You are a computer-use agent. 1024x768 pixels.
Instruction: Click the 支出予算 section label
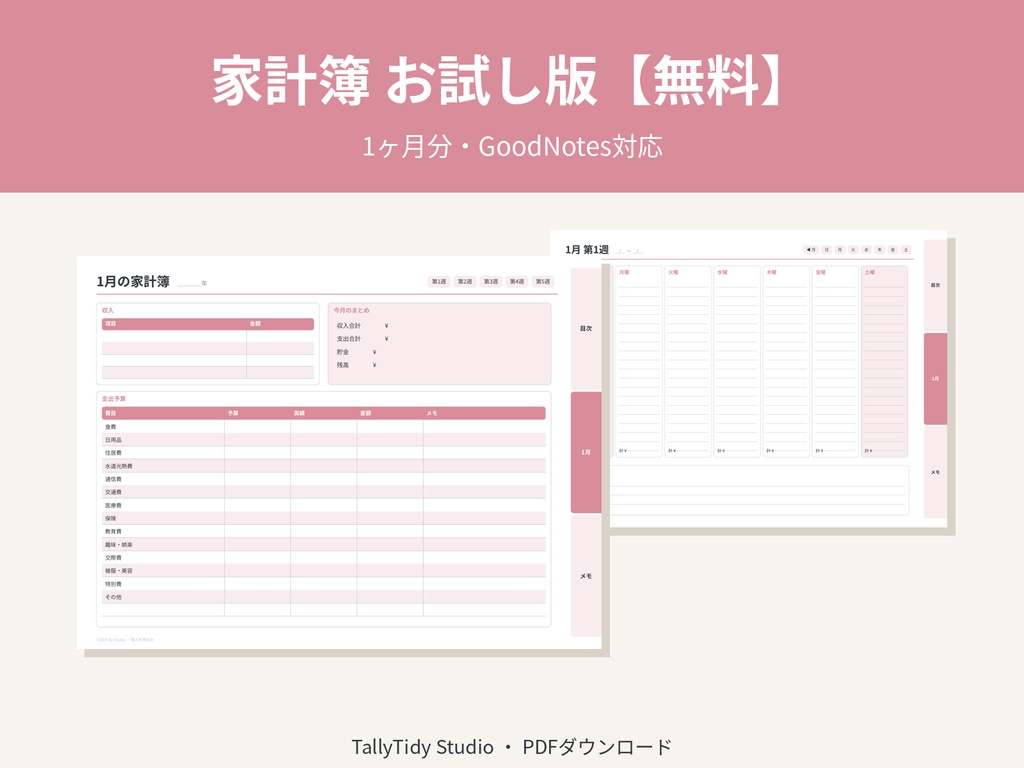point(114,398)
